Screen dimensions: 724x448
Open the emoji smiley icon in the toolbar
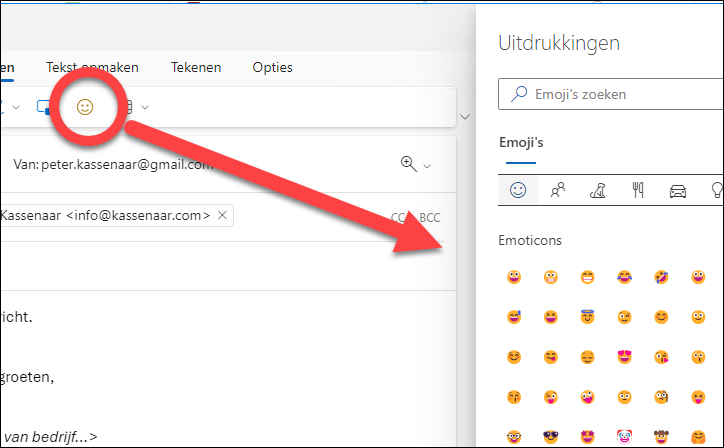pos(84,107)
